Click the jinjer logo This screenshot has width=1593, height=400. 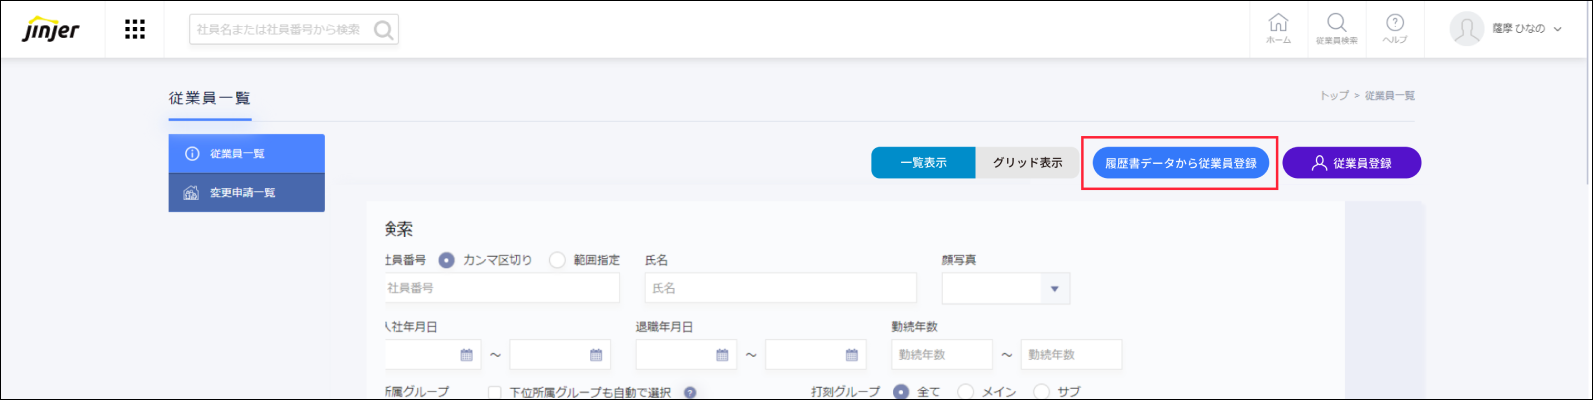click(x=51, y=29)
